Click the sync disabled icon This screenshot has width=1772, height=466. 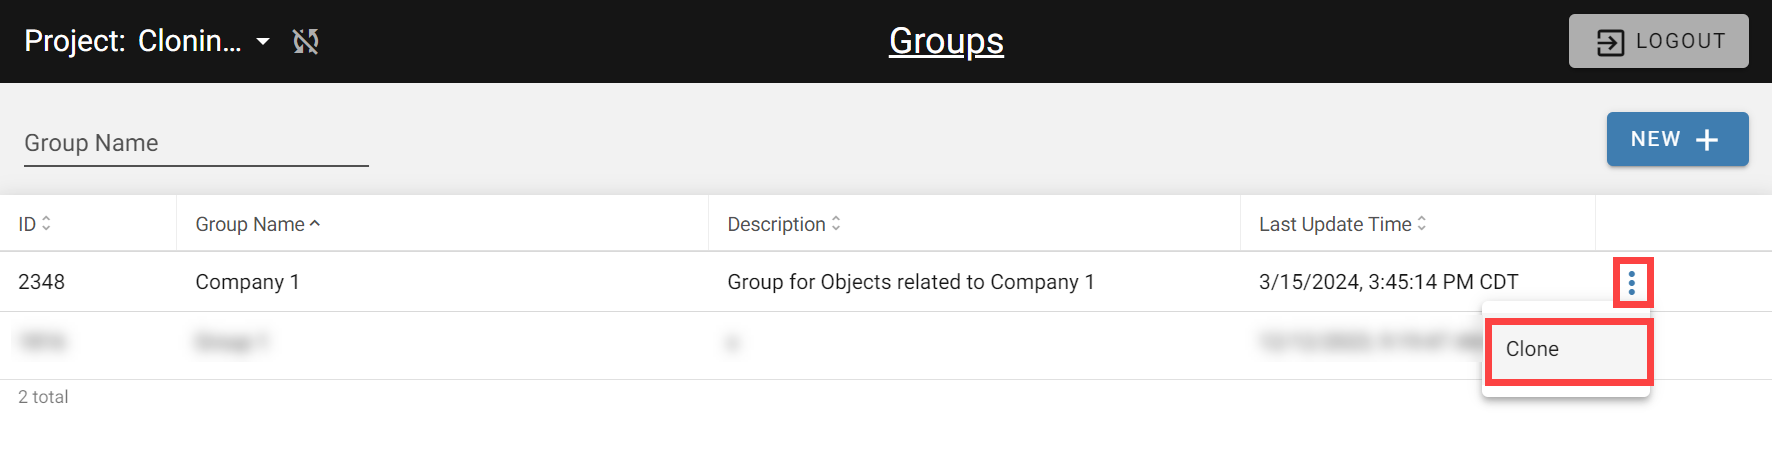point(305,41)
